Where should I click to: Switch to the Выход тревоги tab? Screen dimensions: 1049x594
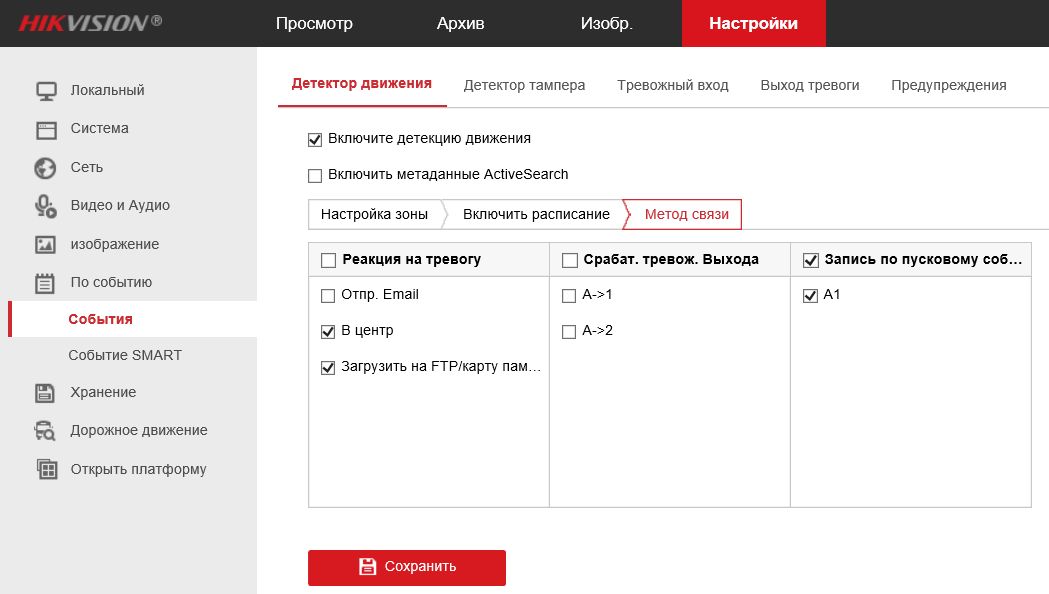(x=809, y=85)
